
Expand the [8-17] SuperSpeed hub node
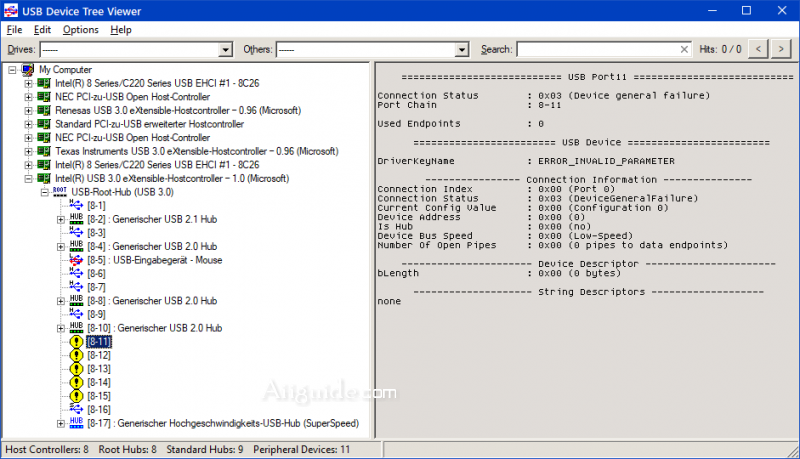(x=60, y=423)
